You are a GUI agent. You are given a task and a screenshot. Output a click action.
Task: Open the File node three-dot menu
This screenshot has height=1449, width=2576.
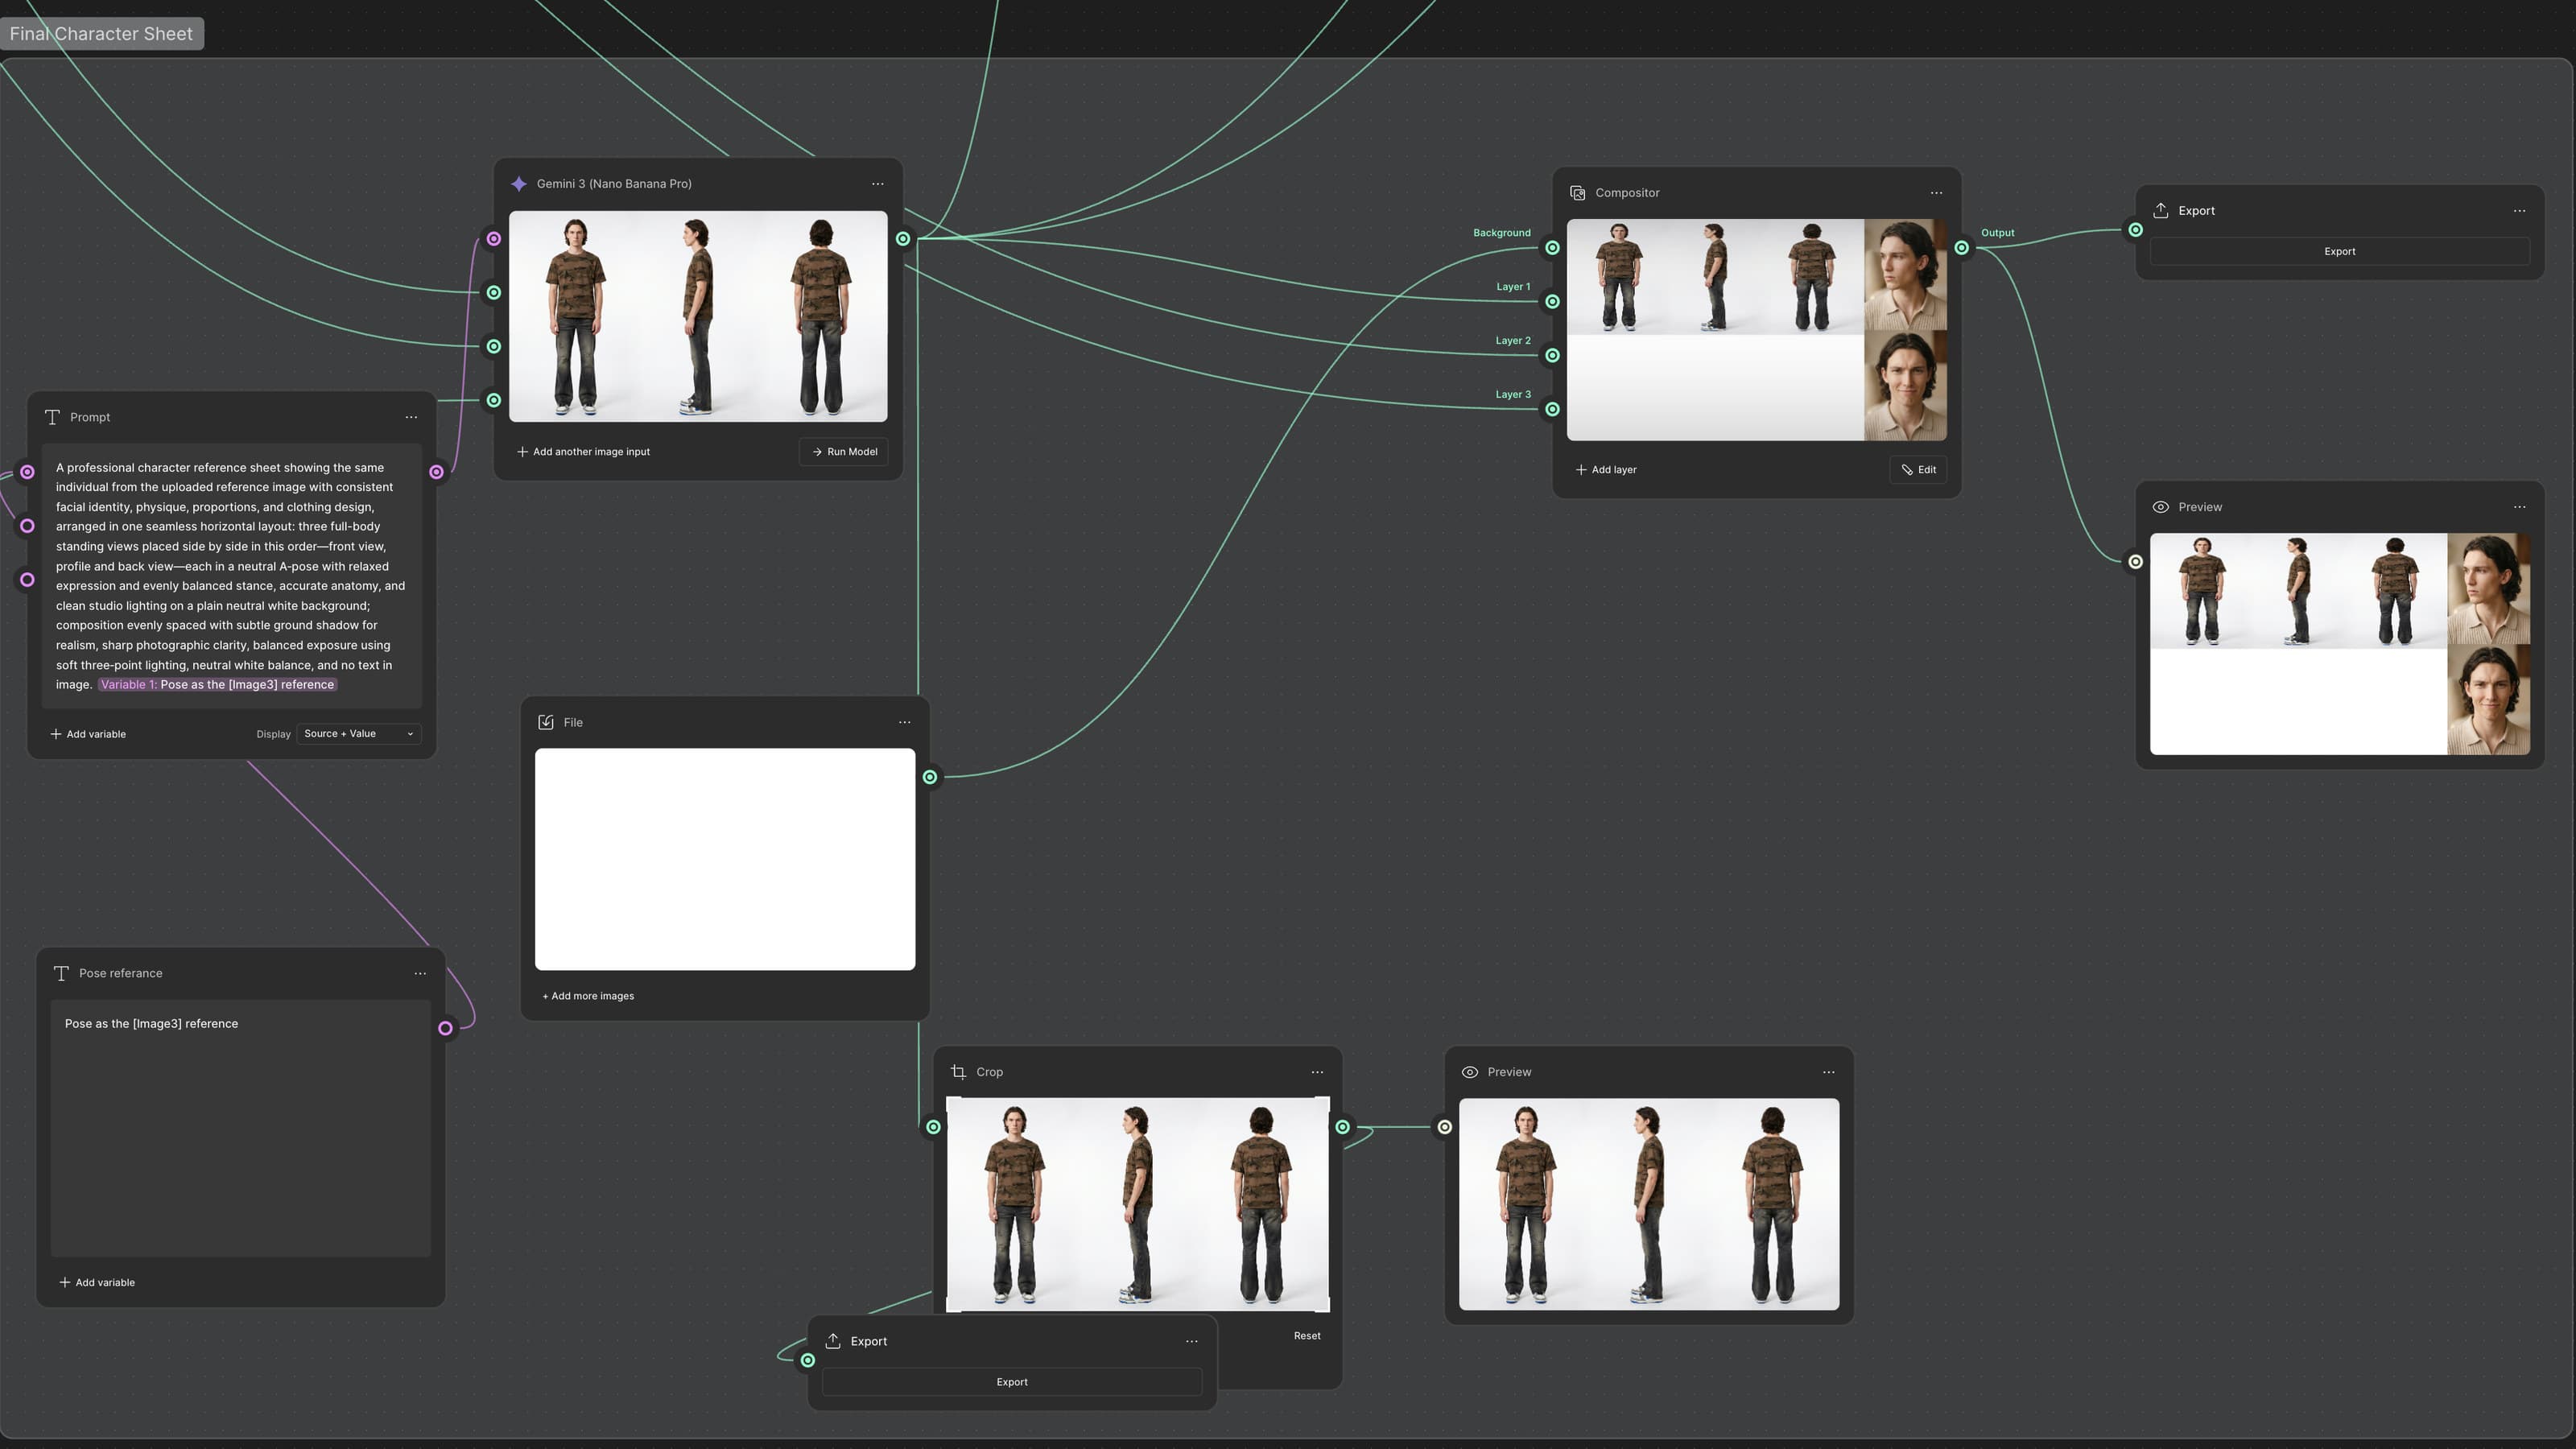click(904, 722)
